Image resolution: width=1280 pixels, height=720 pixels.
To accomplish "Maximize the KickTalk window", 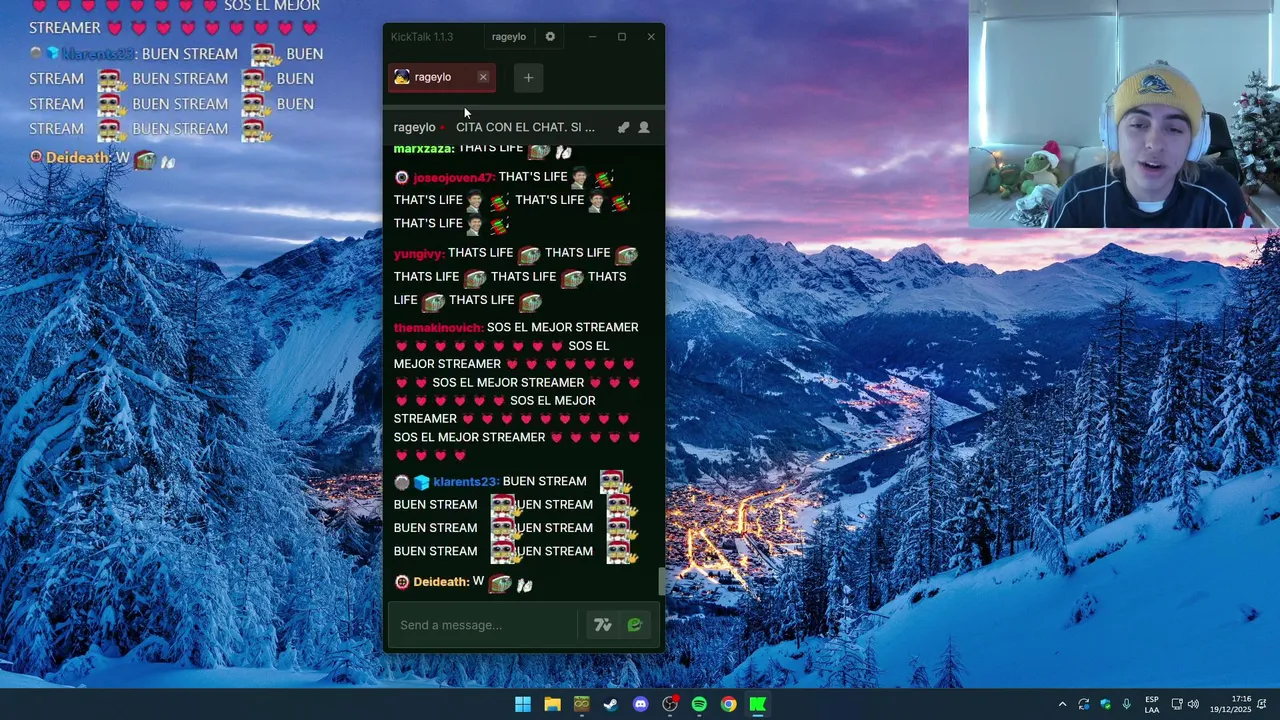I will [621, 37].
